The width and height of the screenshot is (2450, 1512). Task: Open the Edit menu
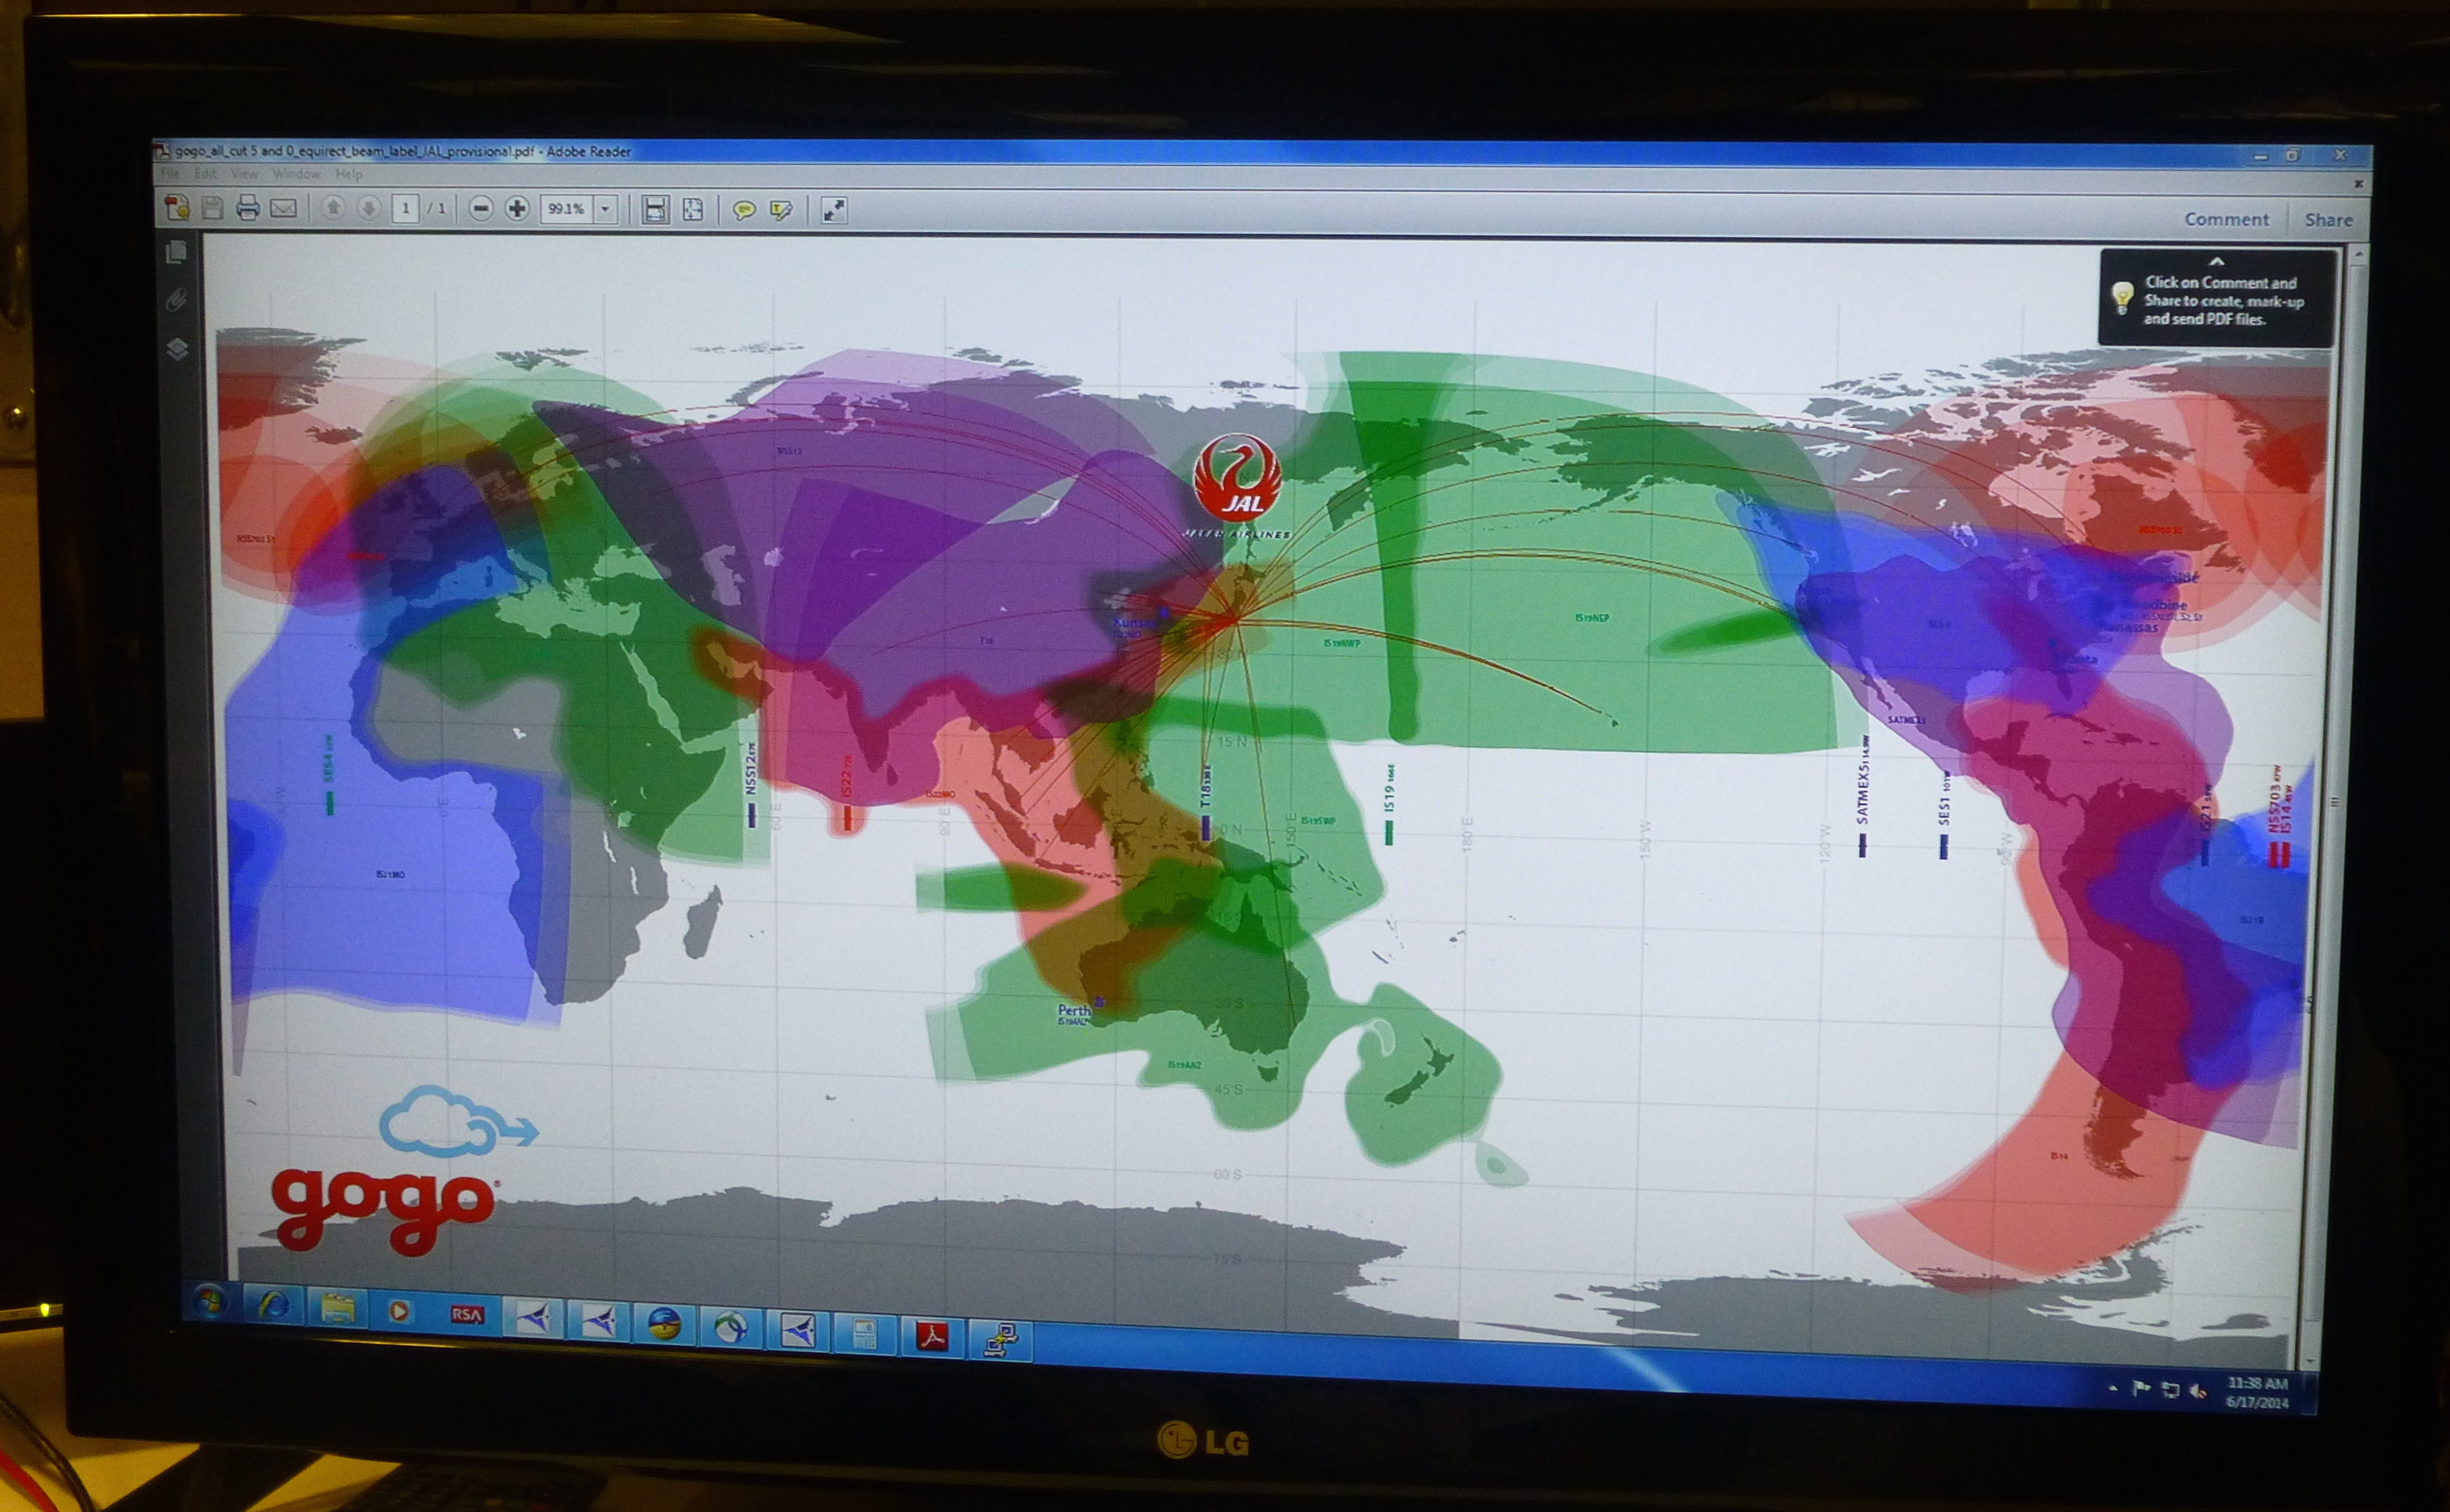[205, 174]
